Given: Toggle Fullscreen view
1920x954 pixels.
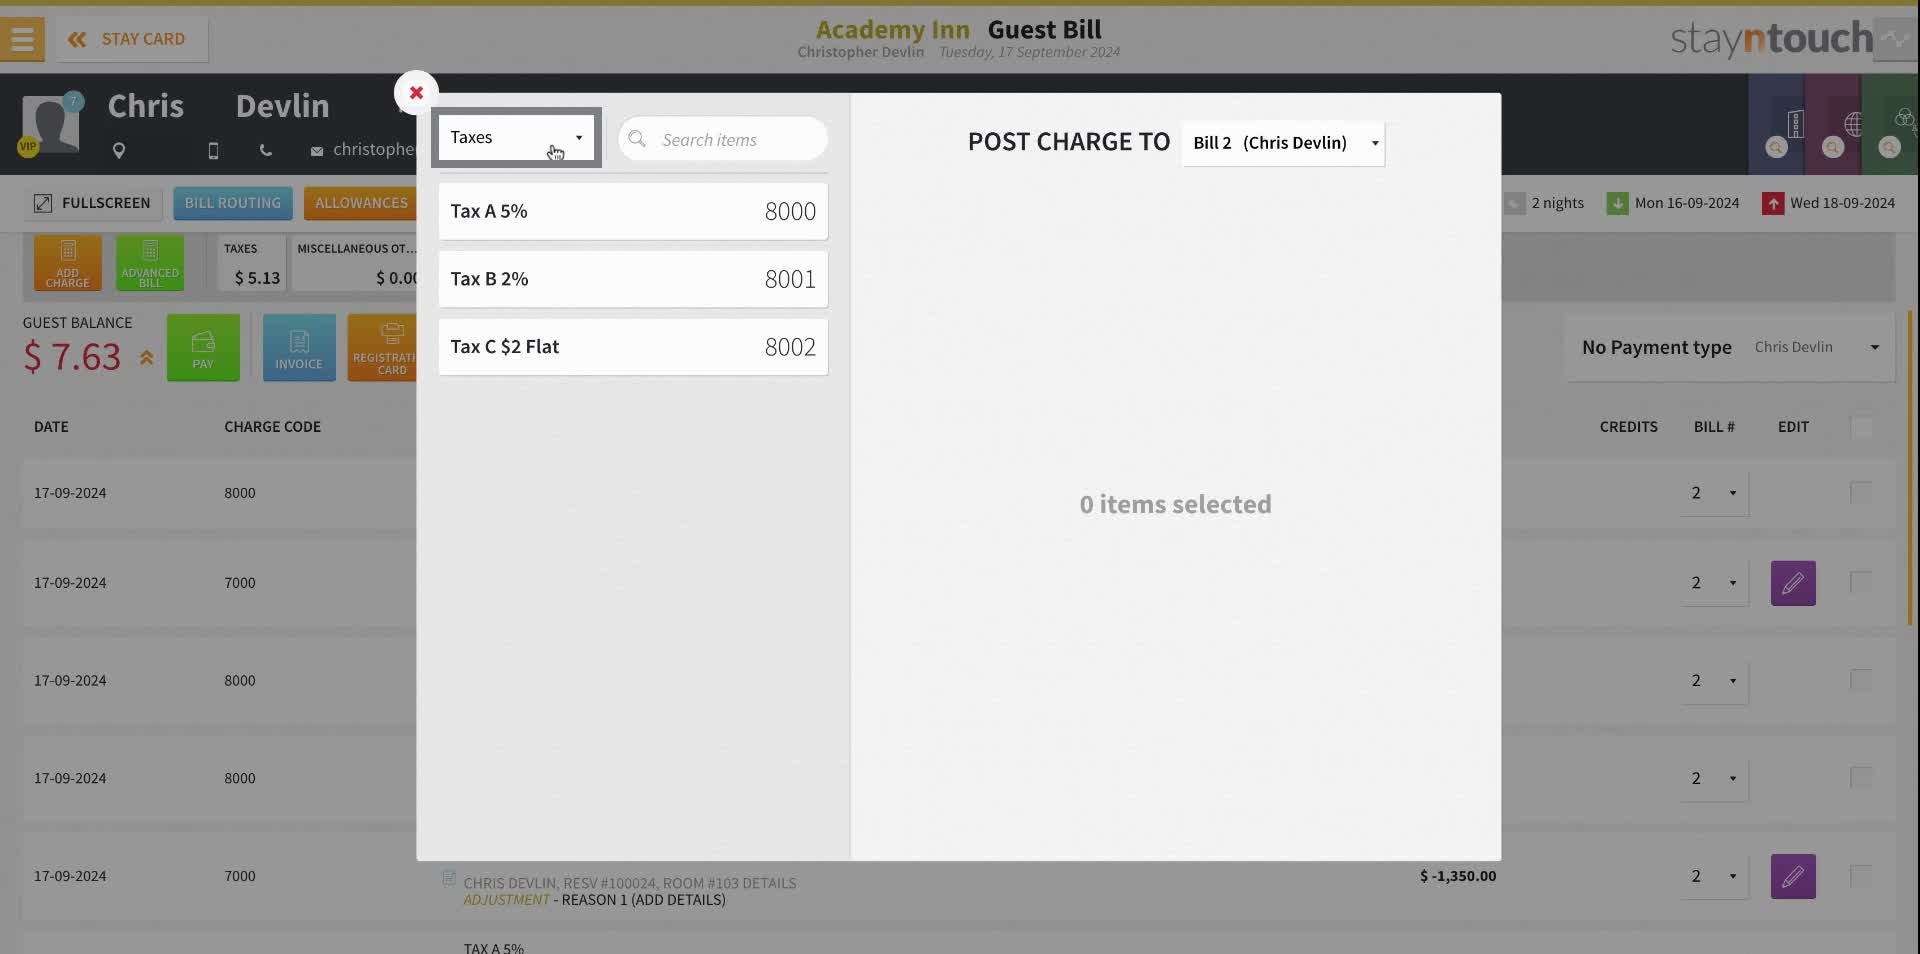Looking at the screenshot, I should coord(92,203).
